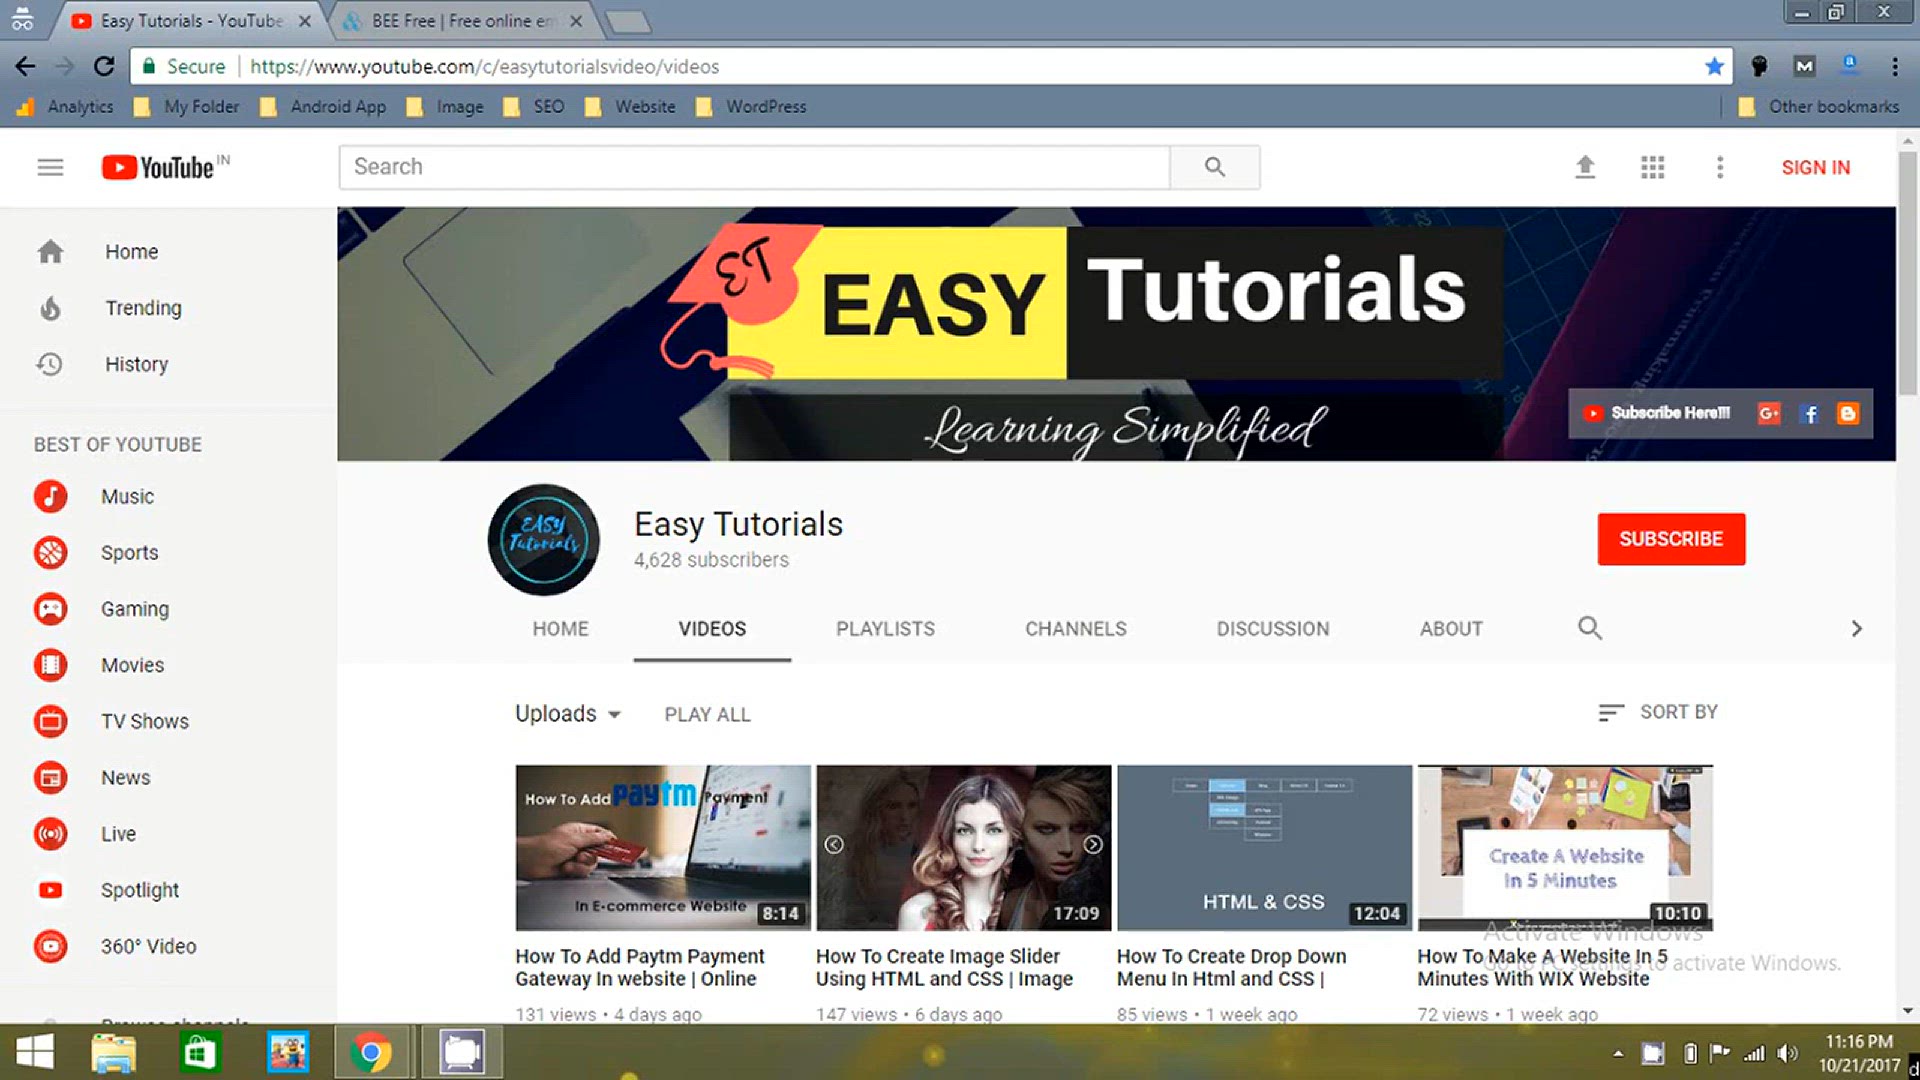The image size is (1920, 1080).
Task: Open the 360° Video category icon
Action: pos(50,946)
